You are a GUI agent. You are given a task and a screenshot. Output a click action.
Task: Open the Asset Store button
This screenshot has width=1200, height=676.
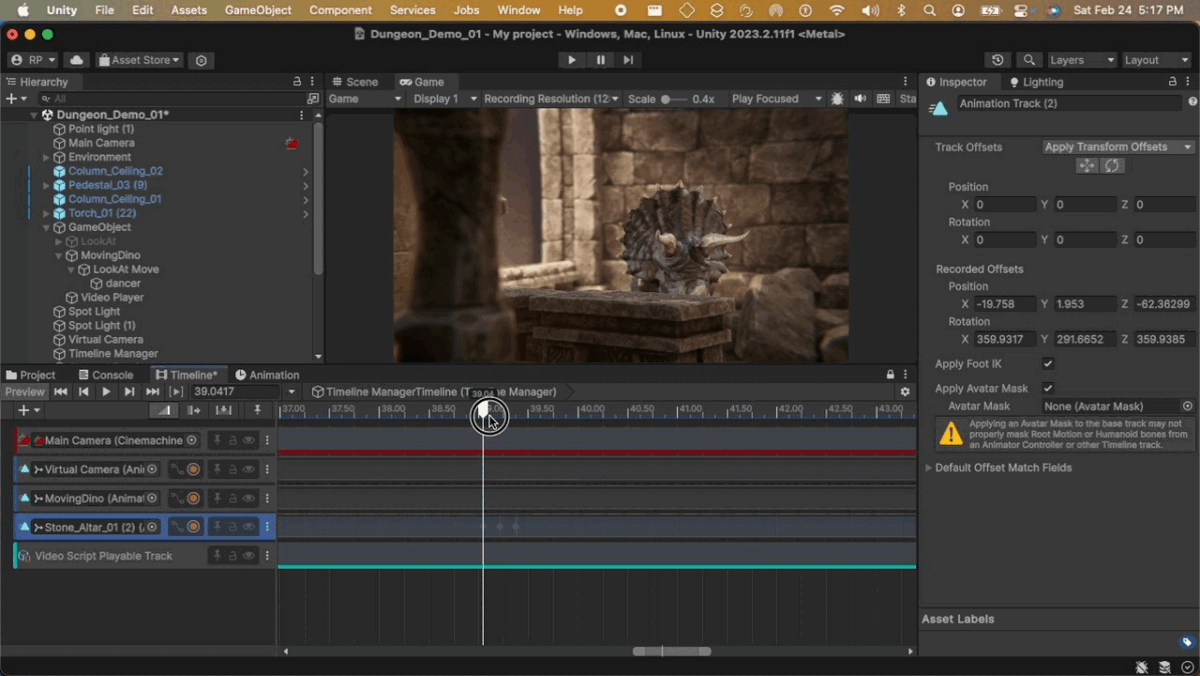click(140, 60)
